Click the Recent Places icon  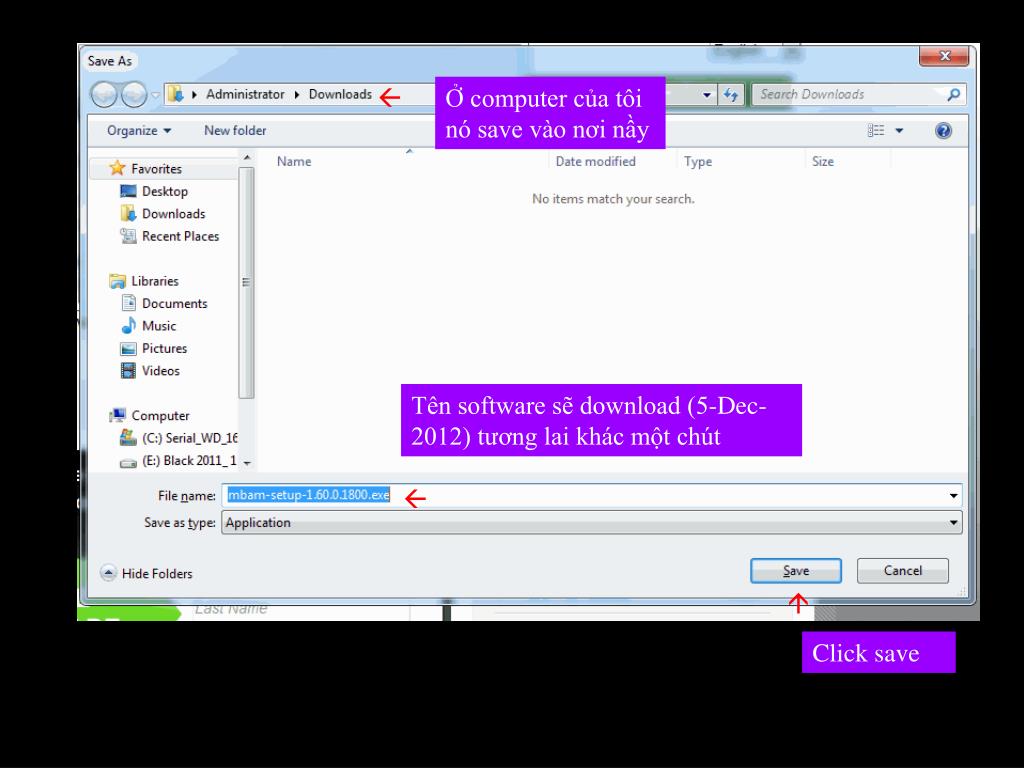(x=129, y=236)
